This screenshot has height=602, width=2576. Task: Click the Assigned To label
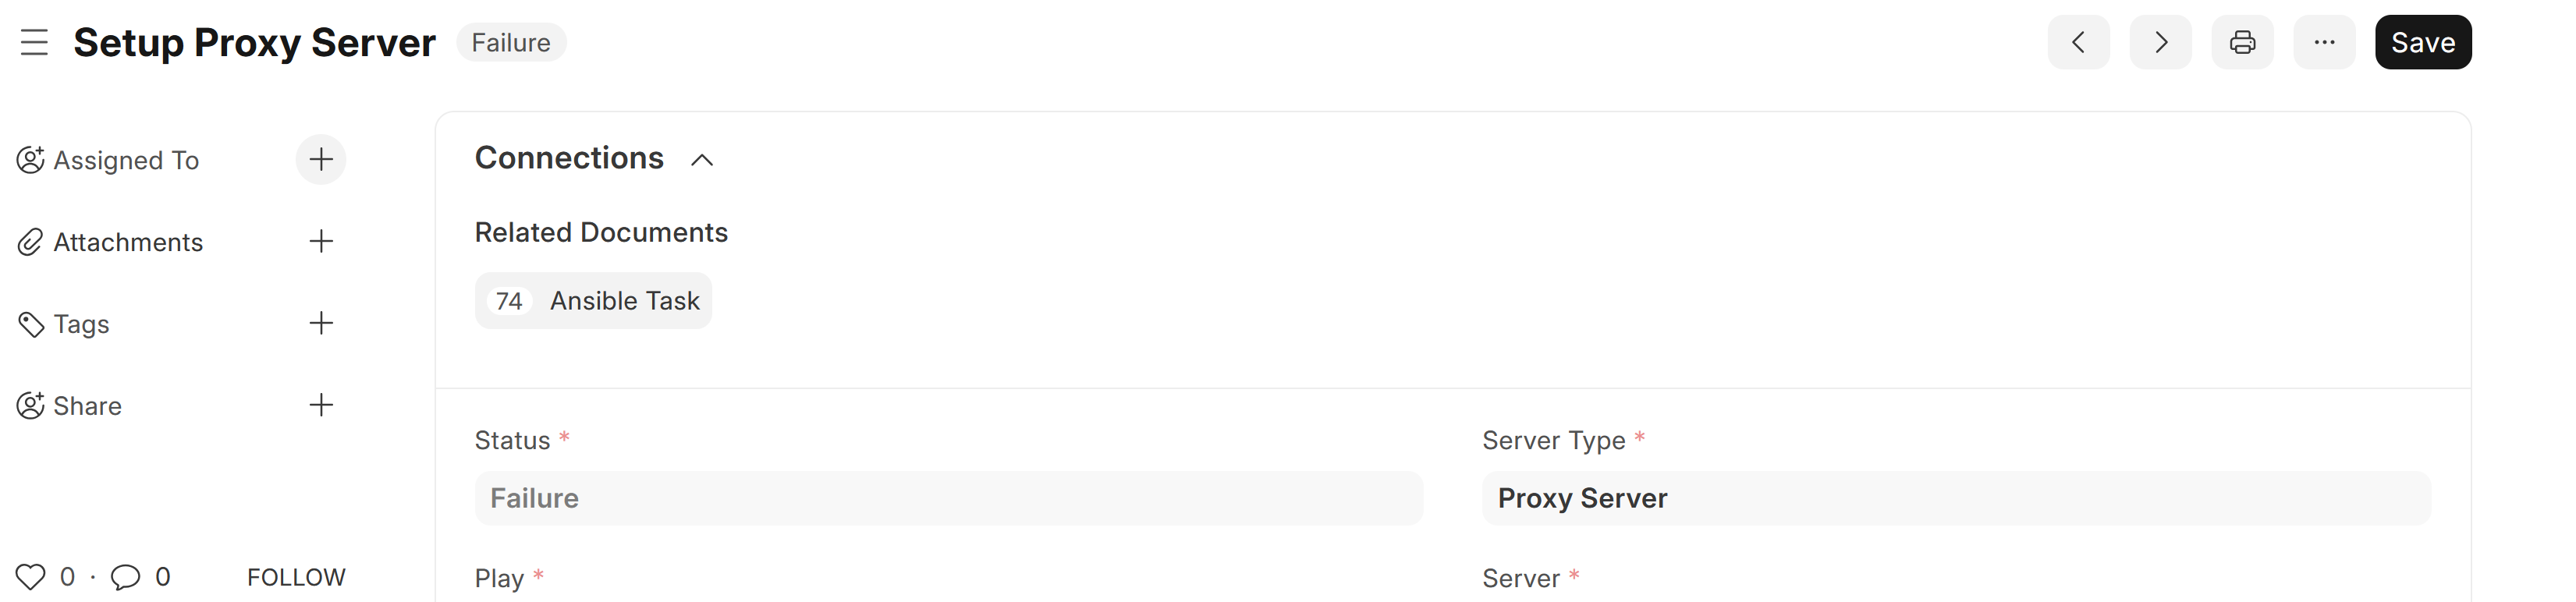click(x=126, y=160)
